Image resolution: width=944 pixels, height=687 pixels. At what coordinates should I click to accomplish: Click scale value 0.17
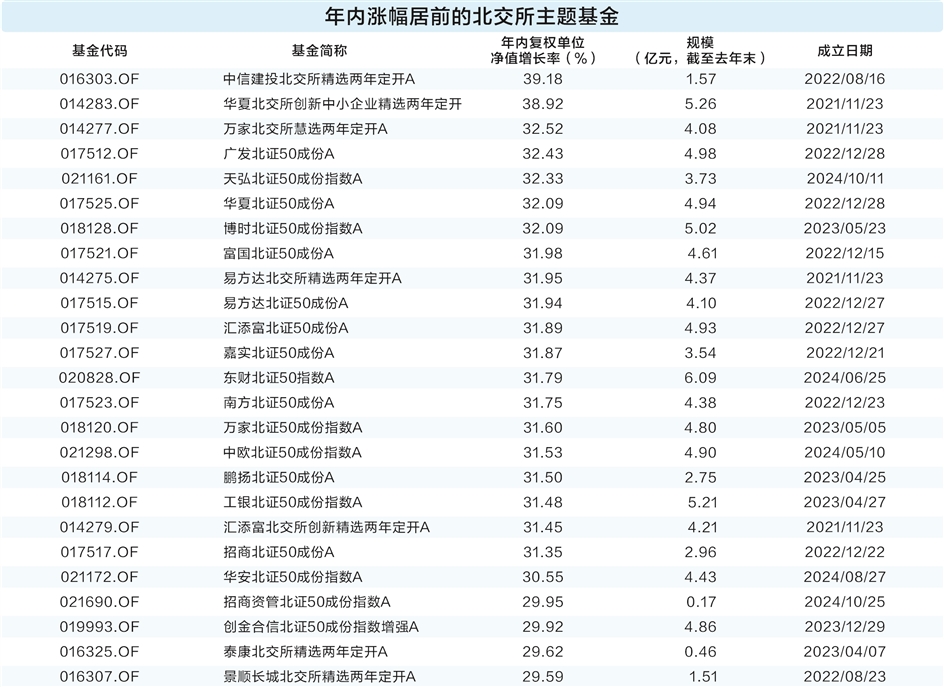(x=700, y=602)
